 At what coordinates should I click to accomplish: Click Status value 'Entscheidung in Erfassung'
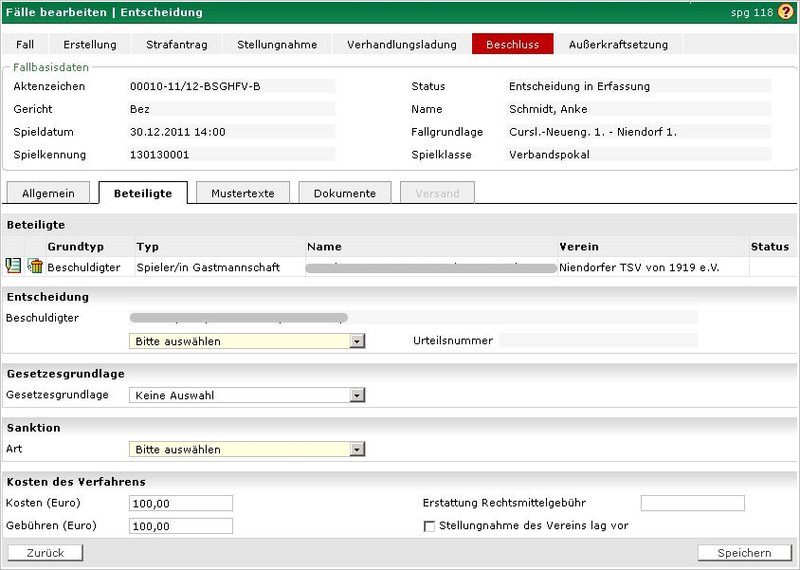click(x=580, y=86)
